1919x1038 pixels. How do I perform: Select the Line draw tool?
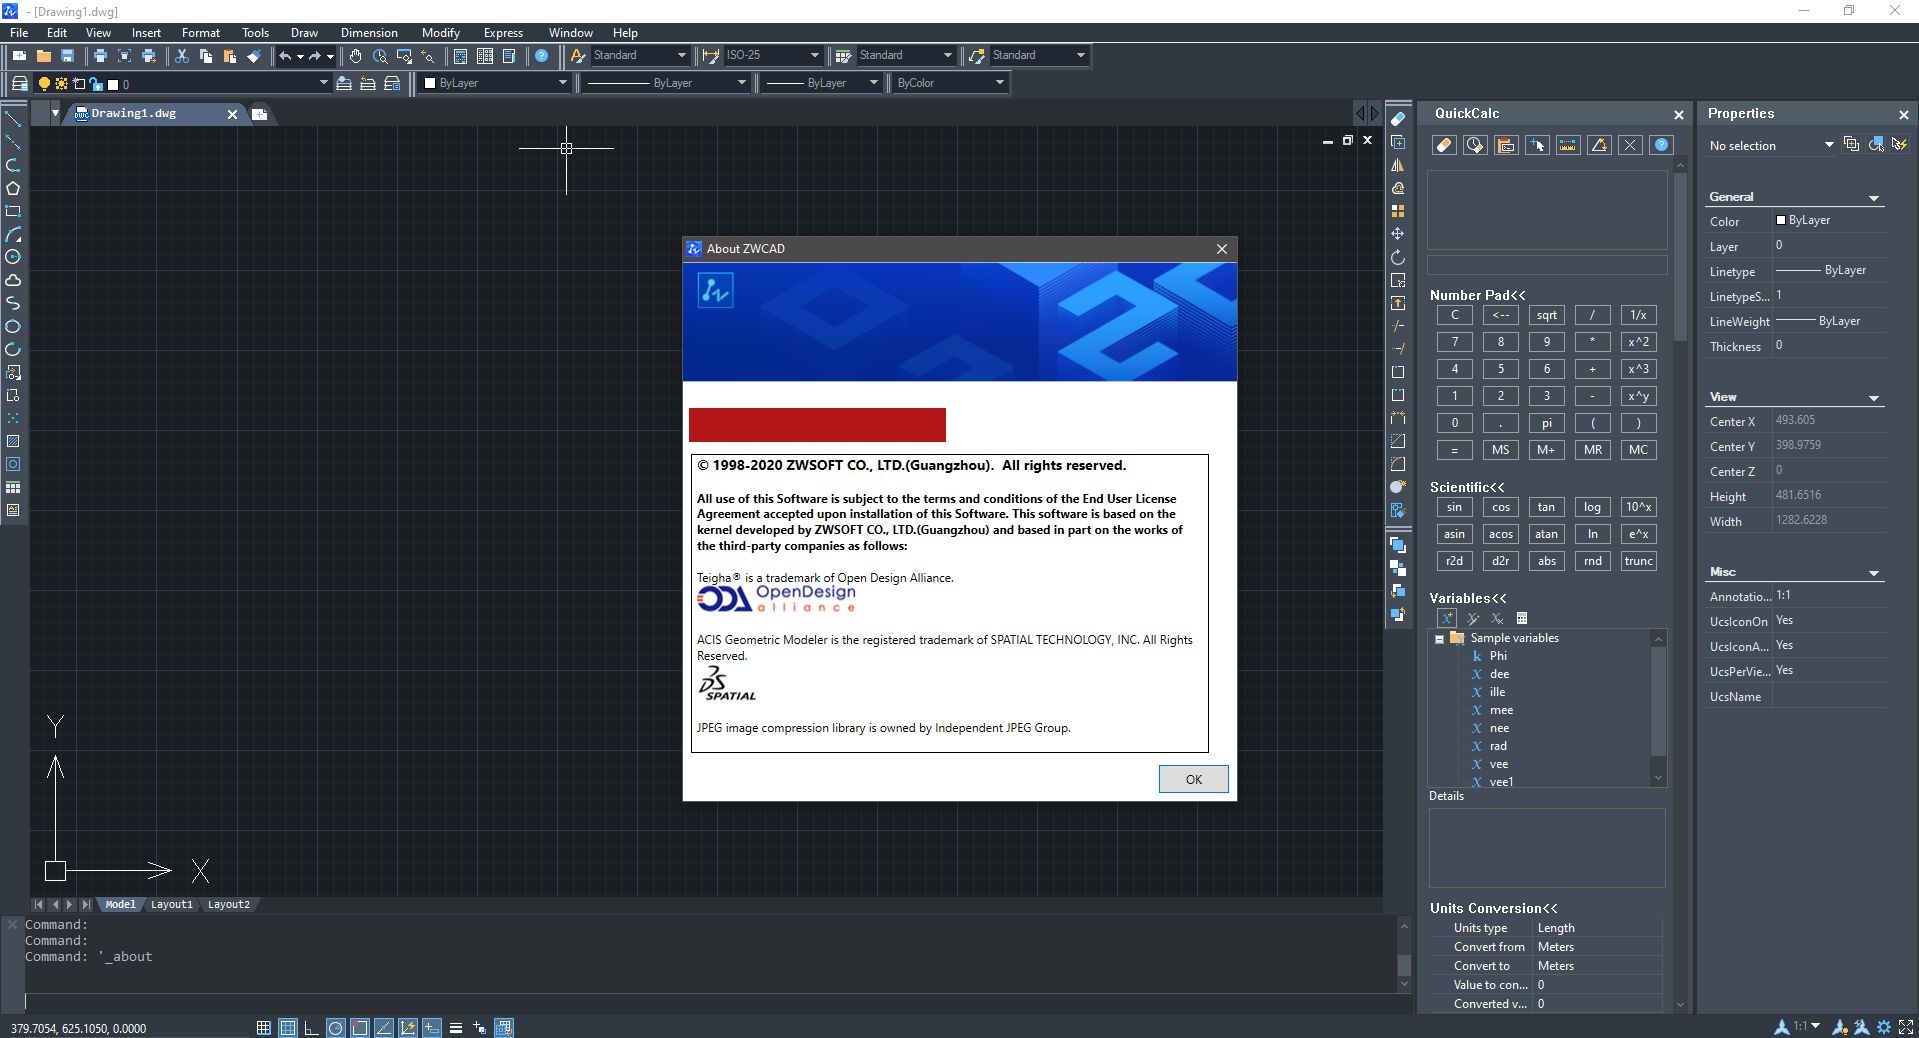click(x=13, y=119)
